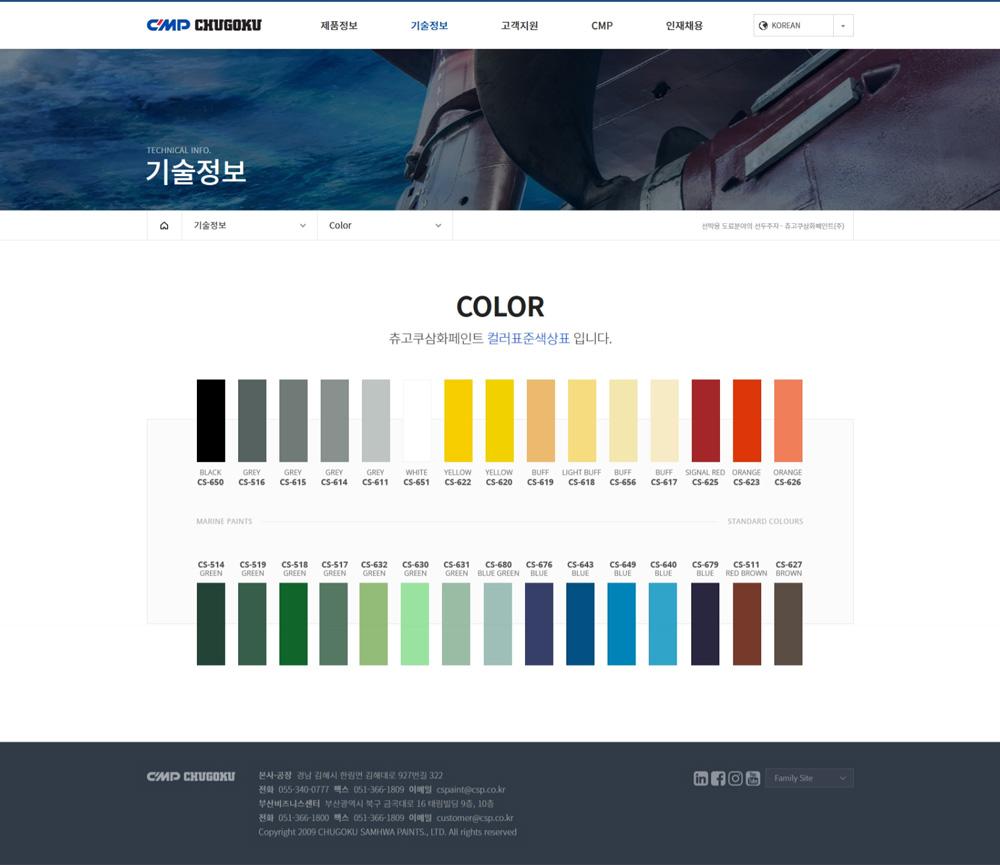Open the CMP navigation menu item

pyautogui.click(x=602, y=25)
